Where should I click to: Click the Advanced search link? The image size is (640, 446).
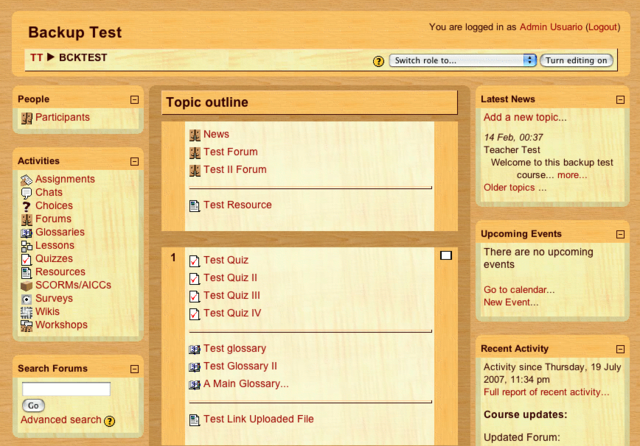[x=61, y=420]
